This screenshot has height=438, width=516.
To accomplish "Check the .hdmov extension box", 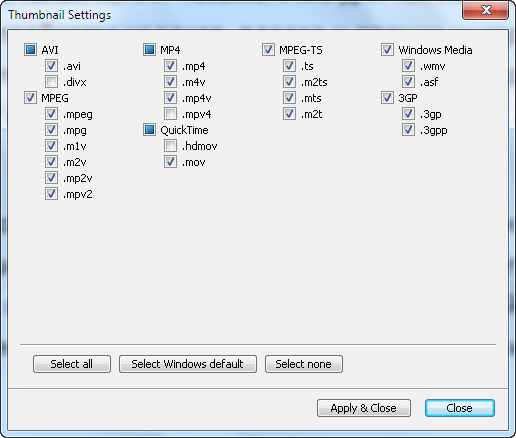I will click(170, 146).
